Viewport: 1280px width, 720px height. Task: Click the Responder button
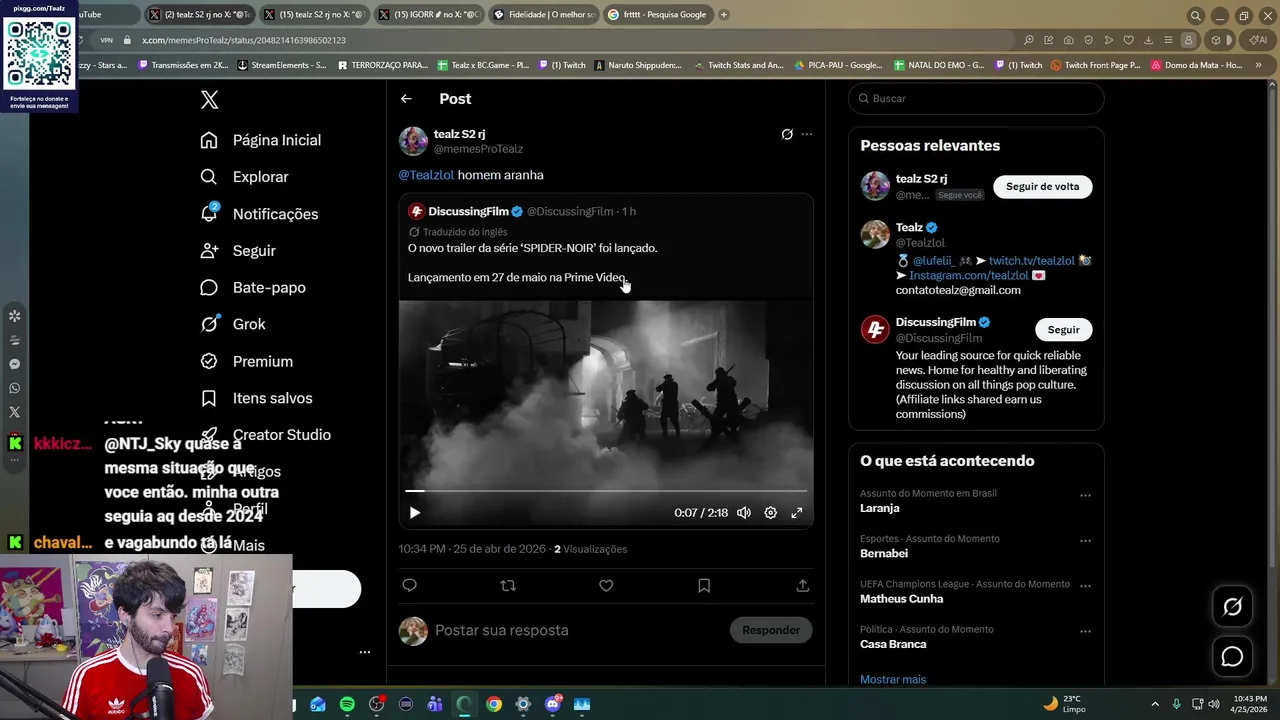(771, 630)
